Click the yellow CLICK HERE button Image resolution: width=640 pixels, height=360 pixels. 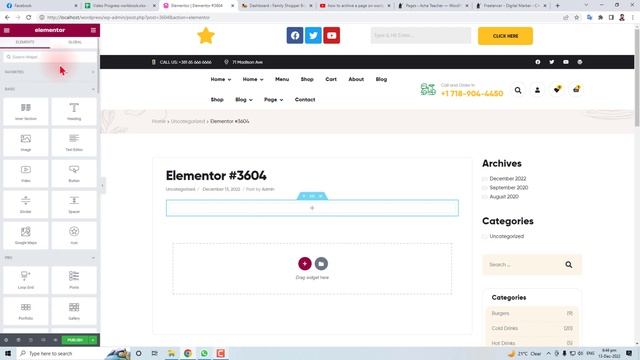pos(505,36)
